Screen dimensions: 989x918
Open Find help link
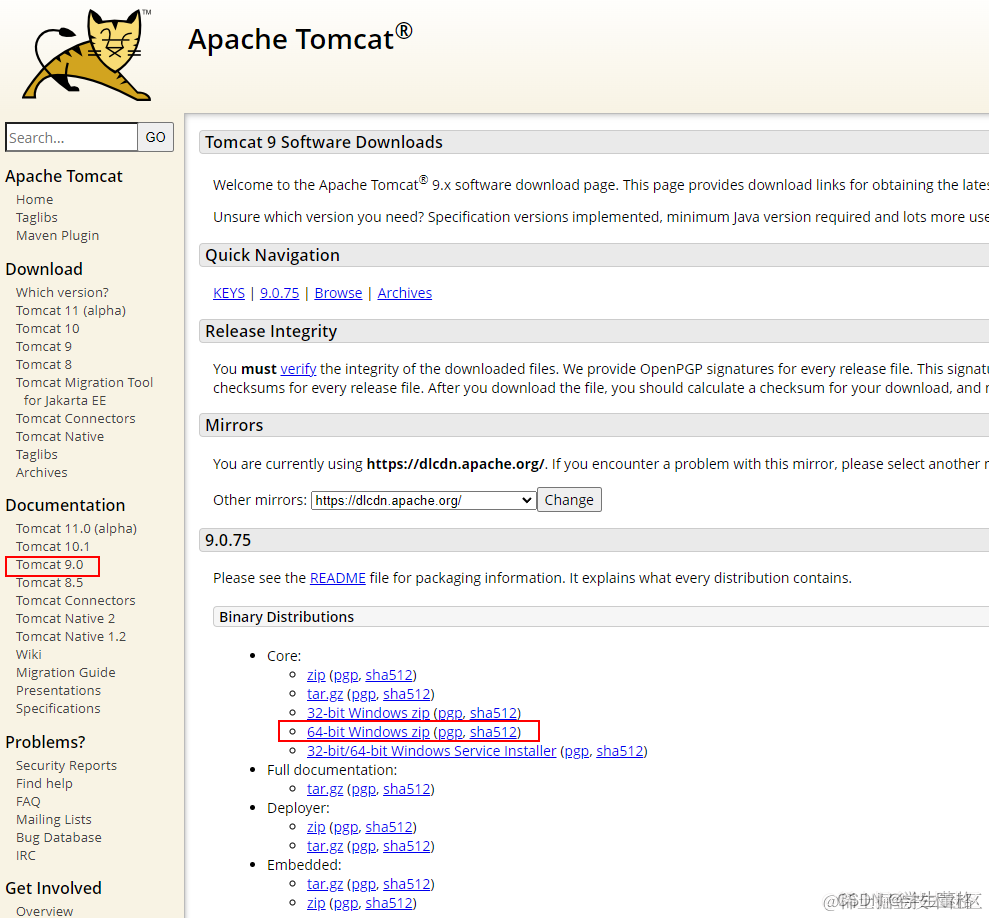pos(44,783)
